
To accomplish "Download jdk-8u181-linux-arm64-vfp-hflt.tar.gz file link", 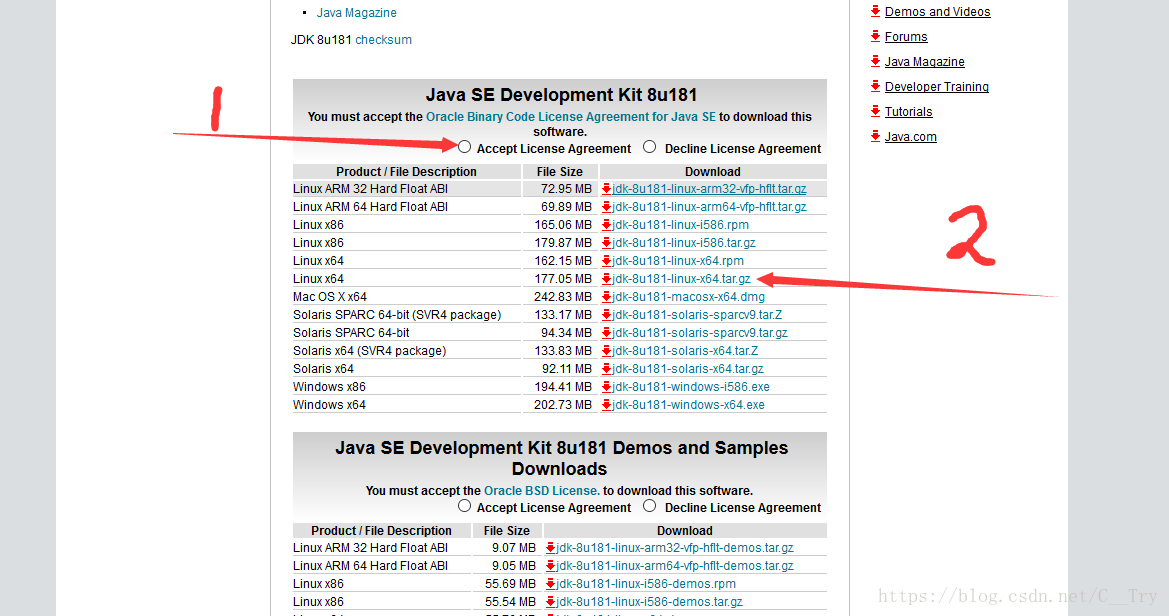I will pyautogui.click(x=709, y=207).
